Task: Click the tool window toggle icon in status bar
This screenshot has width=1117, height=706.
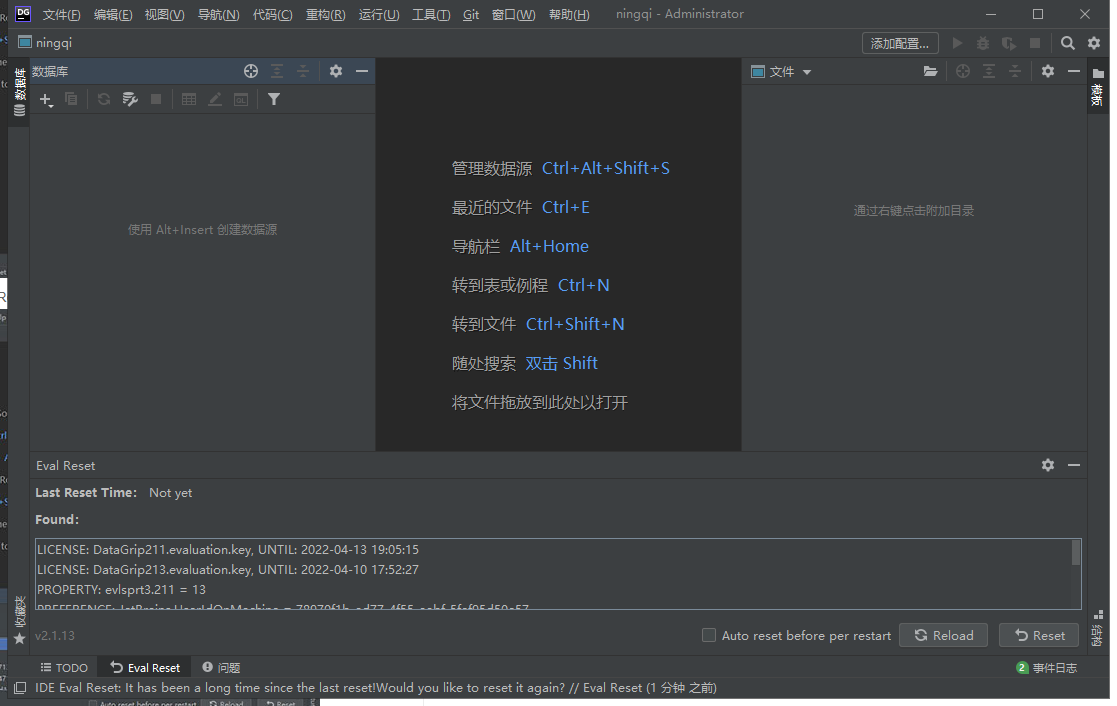Action: click(21, 687)
